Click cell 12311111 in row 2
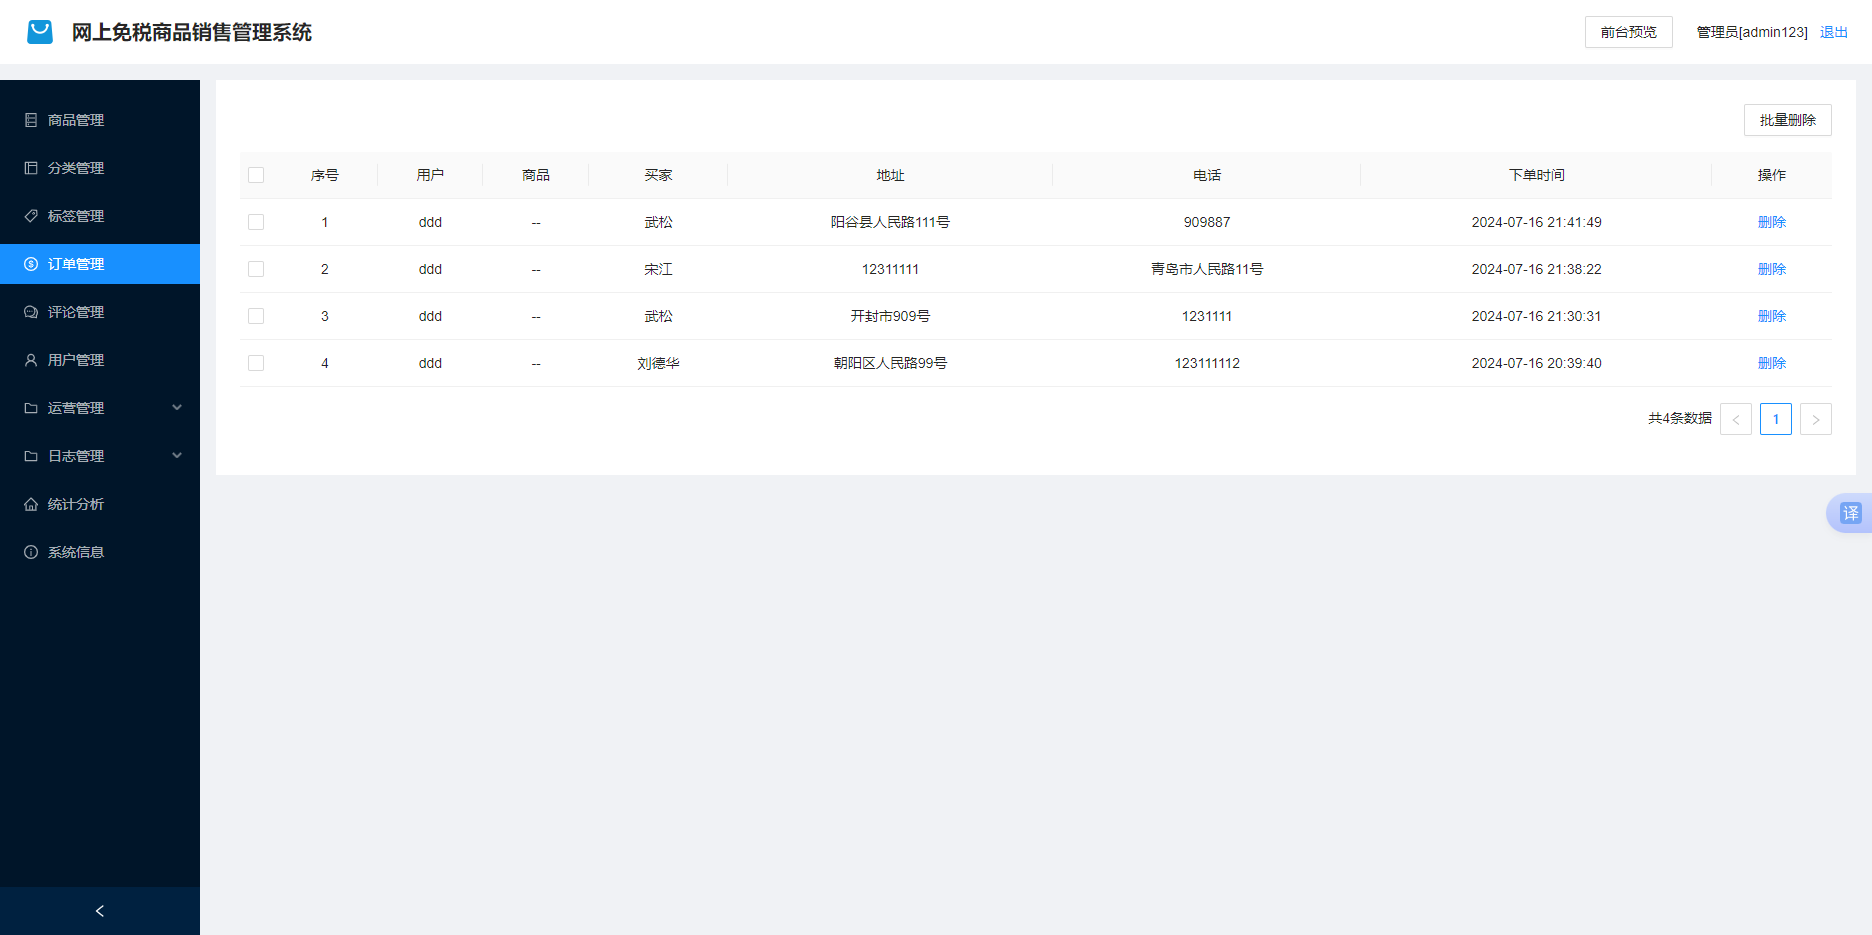This screenshot has width=1872, height=935. (x=890, y=269)
